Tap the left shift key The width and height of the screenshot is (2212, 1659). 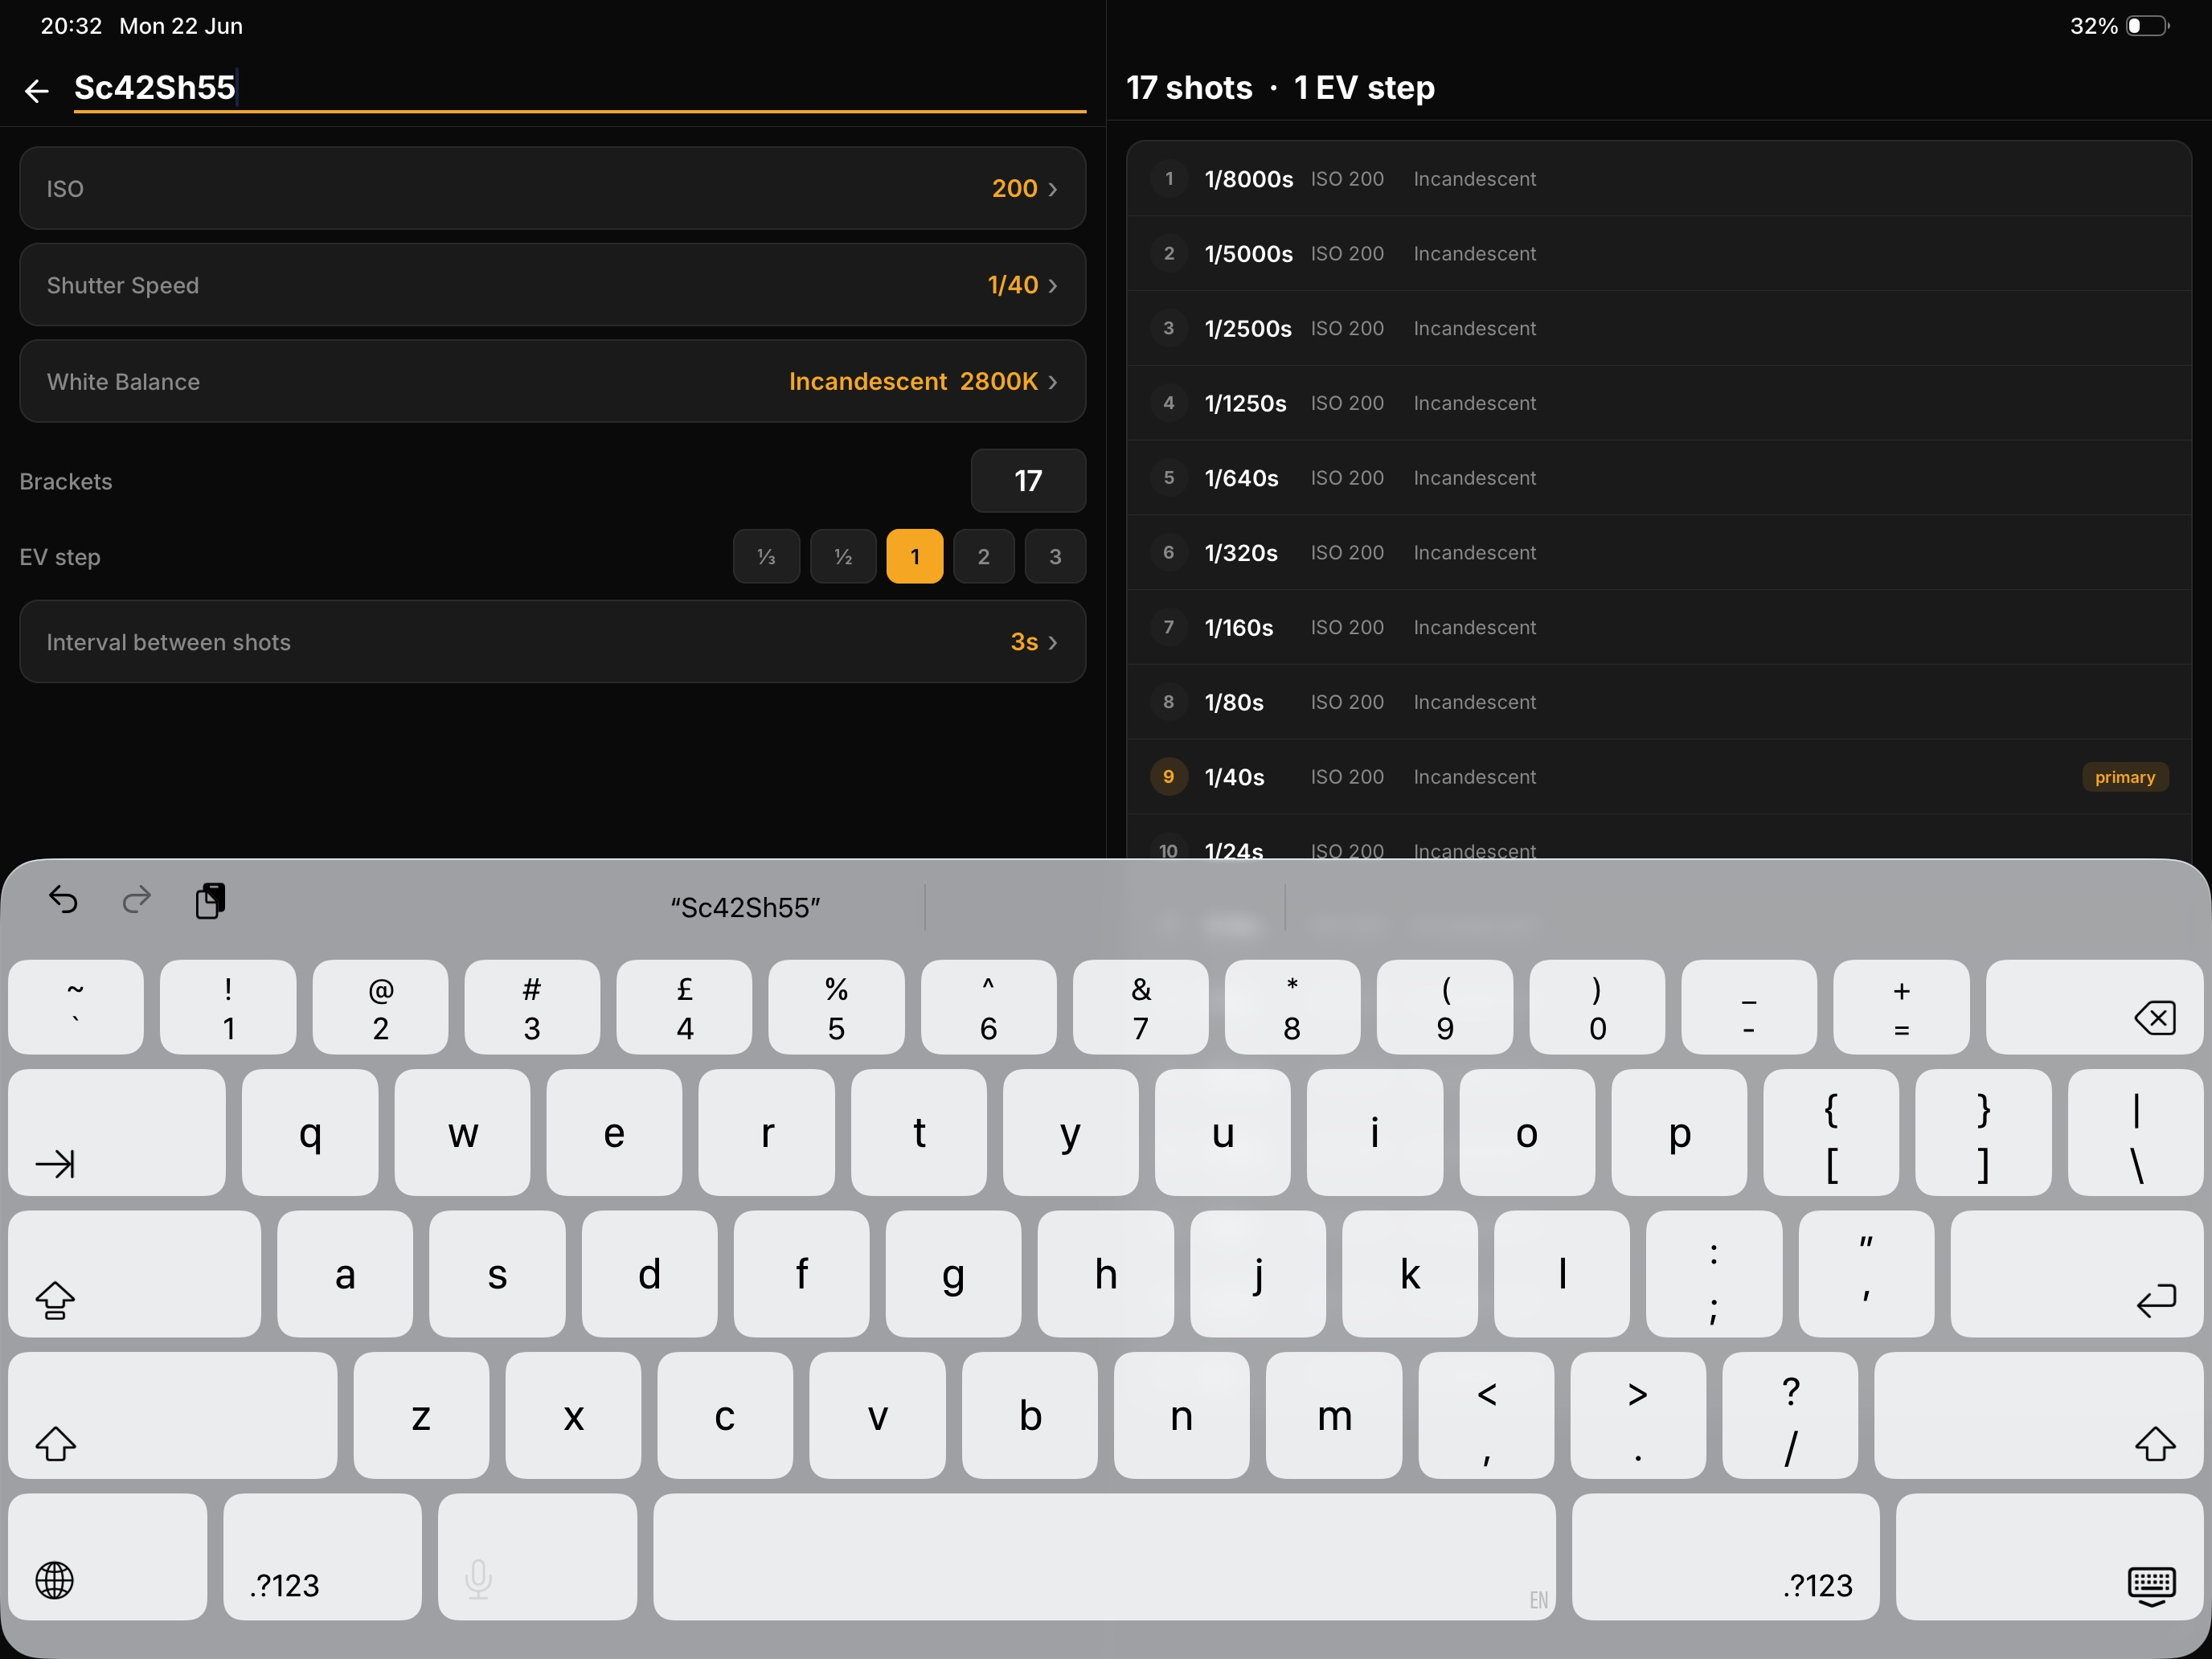172,1415
